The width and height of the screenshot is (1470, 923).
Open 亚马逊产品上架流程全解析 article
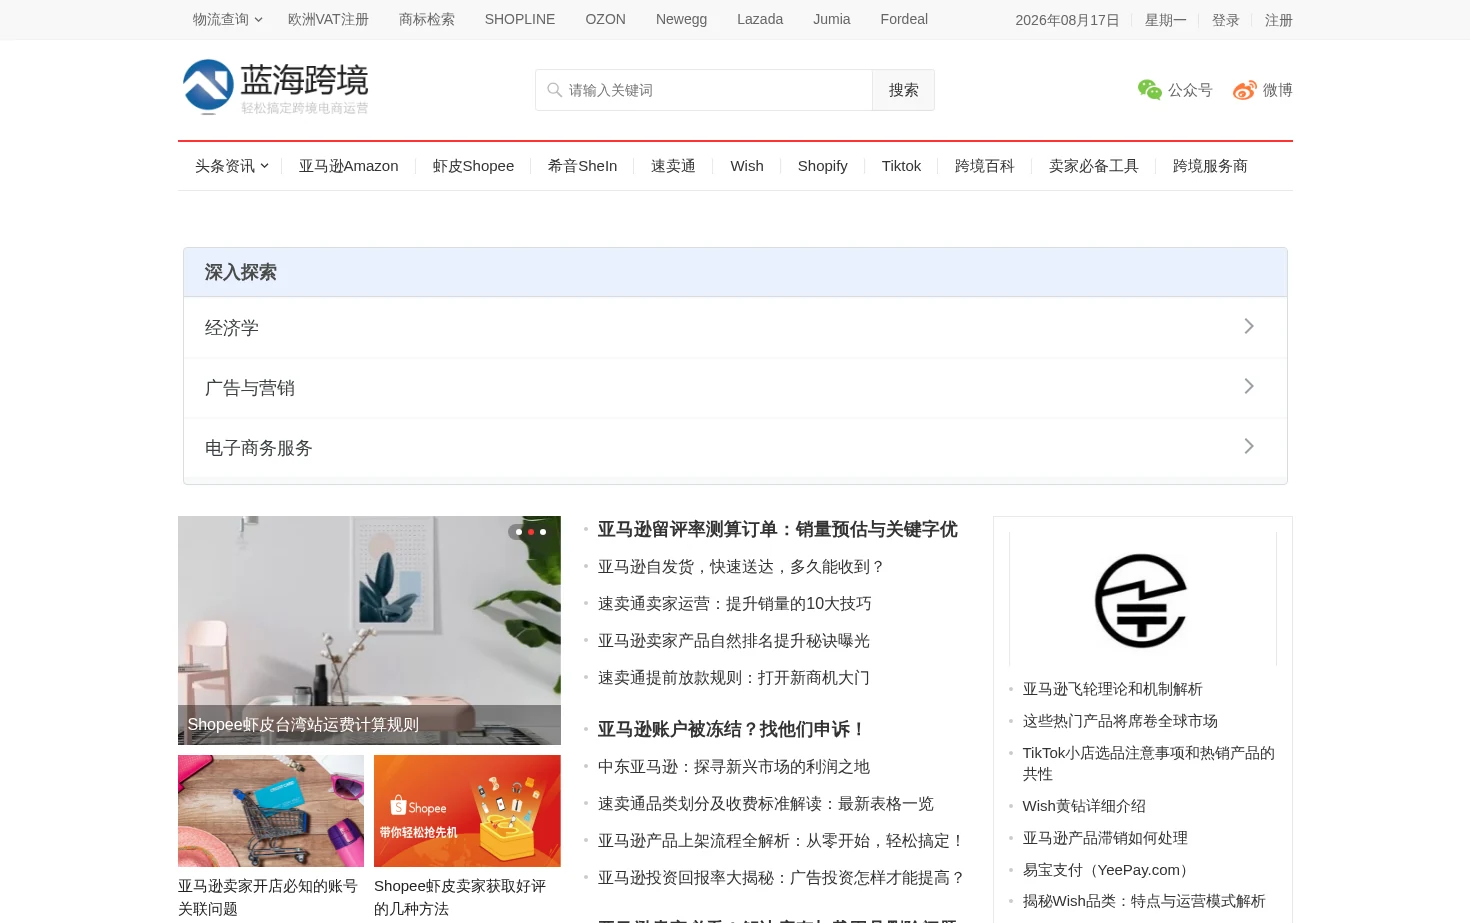click(781, 841)
